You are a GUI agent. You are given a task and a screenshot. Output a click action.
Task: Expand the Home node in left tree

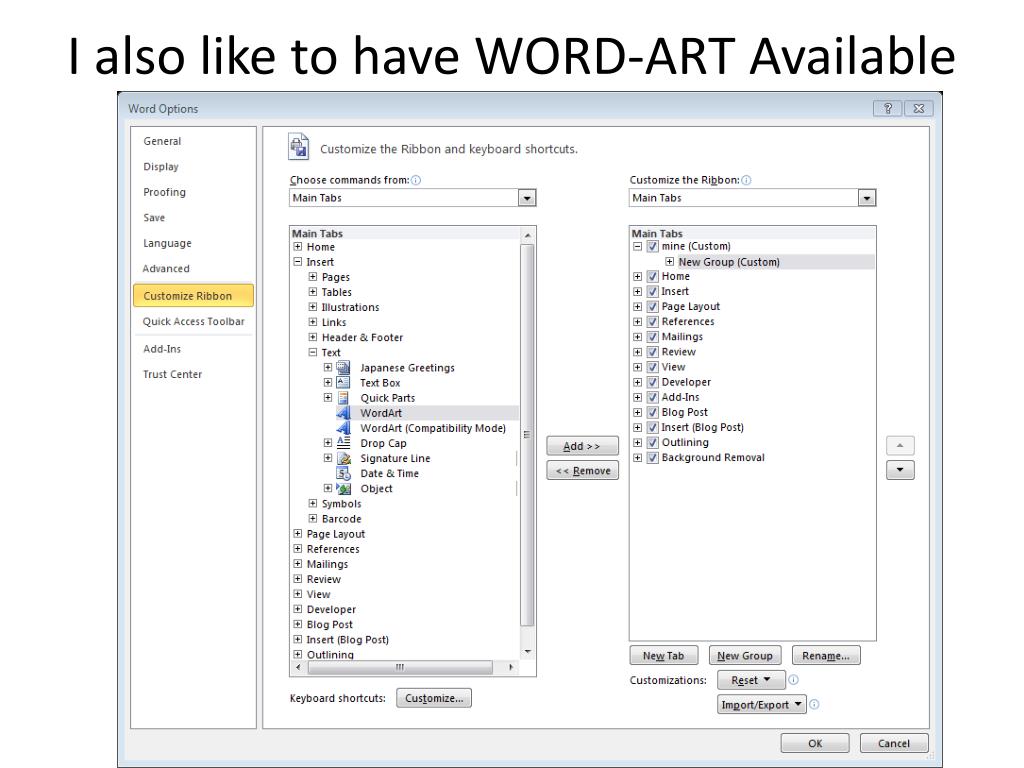click(x=298, y=247)
